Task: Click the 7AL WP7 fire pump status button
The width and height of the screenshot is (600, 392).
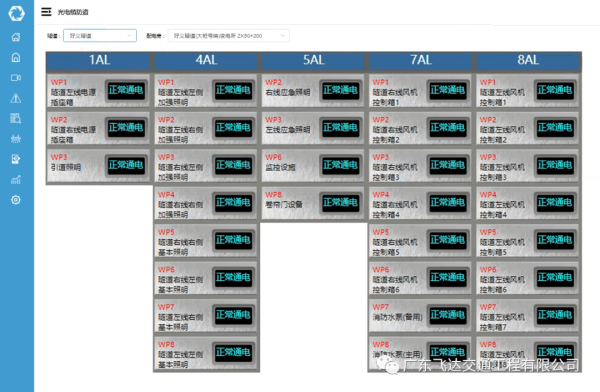Action: point(447,315)
